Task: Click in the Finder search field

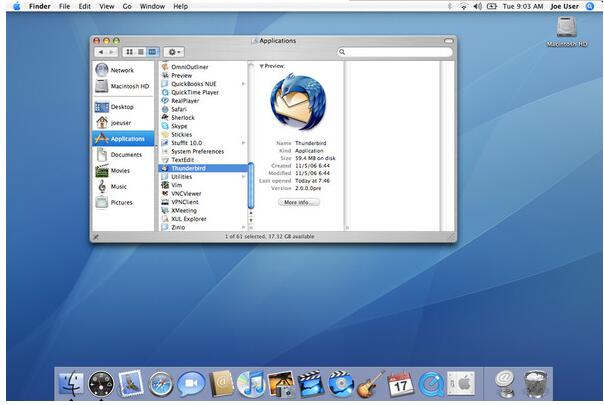Action: [x=395, y=51]
